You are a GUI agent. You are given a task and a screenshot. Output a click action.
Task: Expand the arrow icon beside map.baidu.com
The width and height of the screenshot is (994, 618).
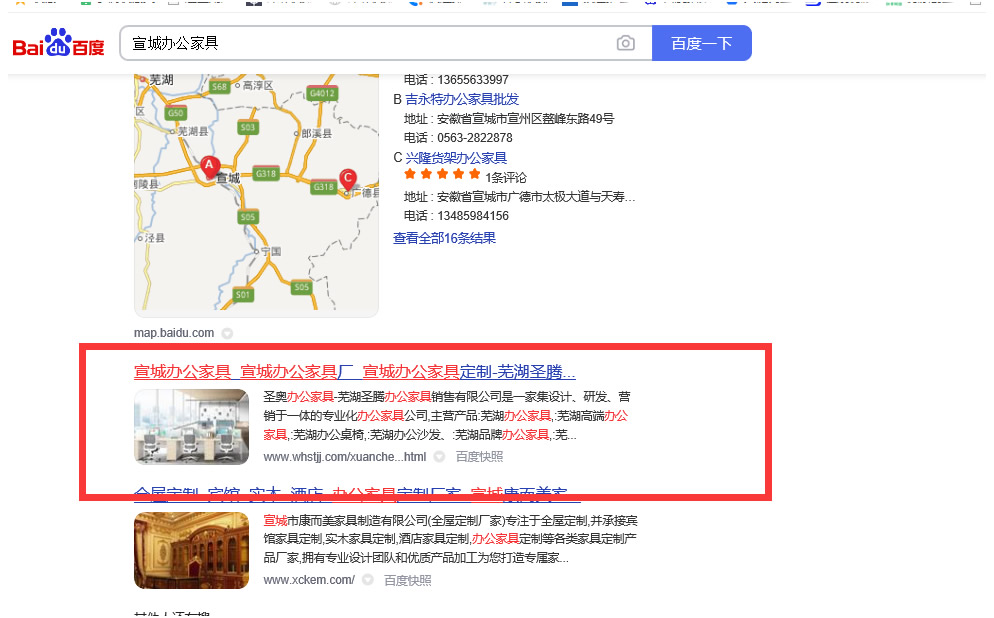pos(227,333)
